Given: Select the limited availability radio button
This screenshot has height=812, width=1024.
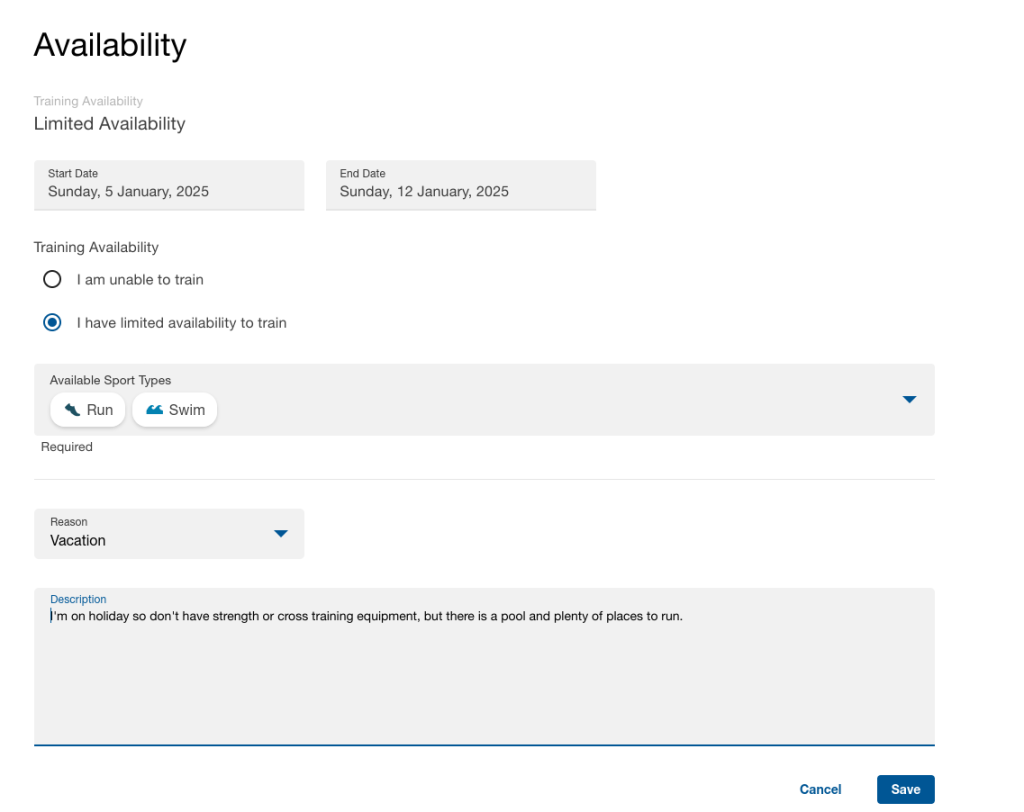Looking at the screenshot, I should (52, 323).
